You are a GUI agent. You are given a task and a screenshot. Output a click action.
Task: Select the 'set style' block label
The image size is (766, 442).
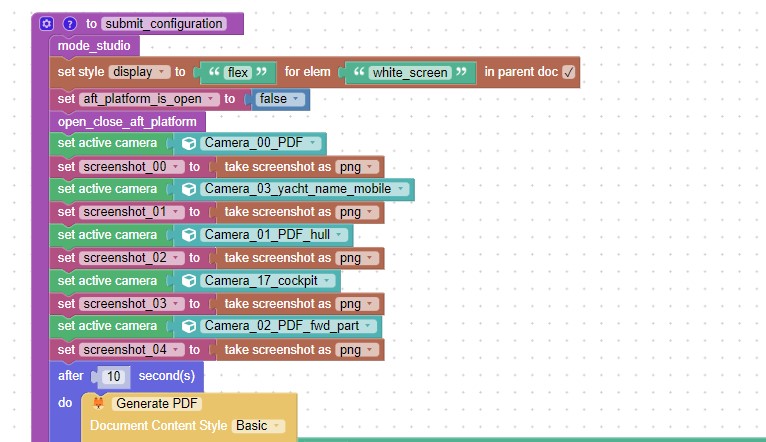coord(81,72)
